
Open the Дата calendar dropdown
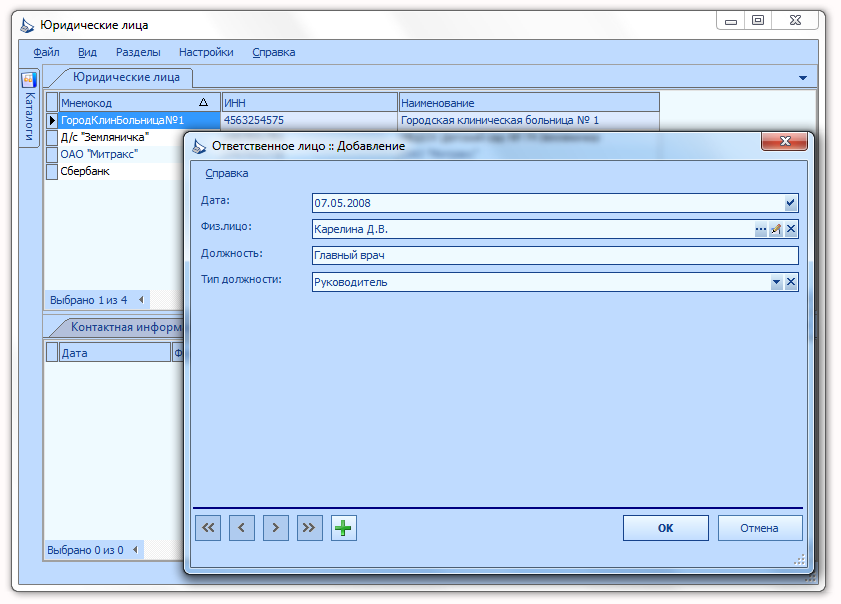(x=791, y=203)
